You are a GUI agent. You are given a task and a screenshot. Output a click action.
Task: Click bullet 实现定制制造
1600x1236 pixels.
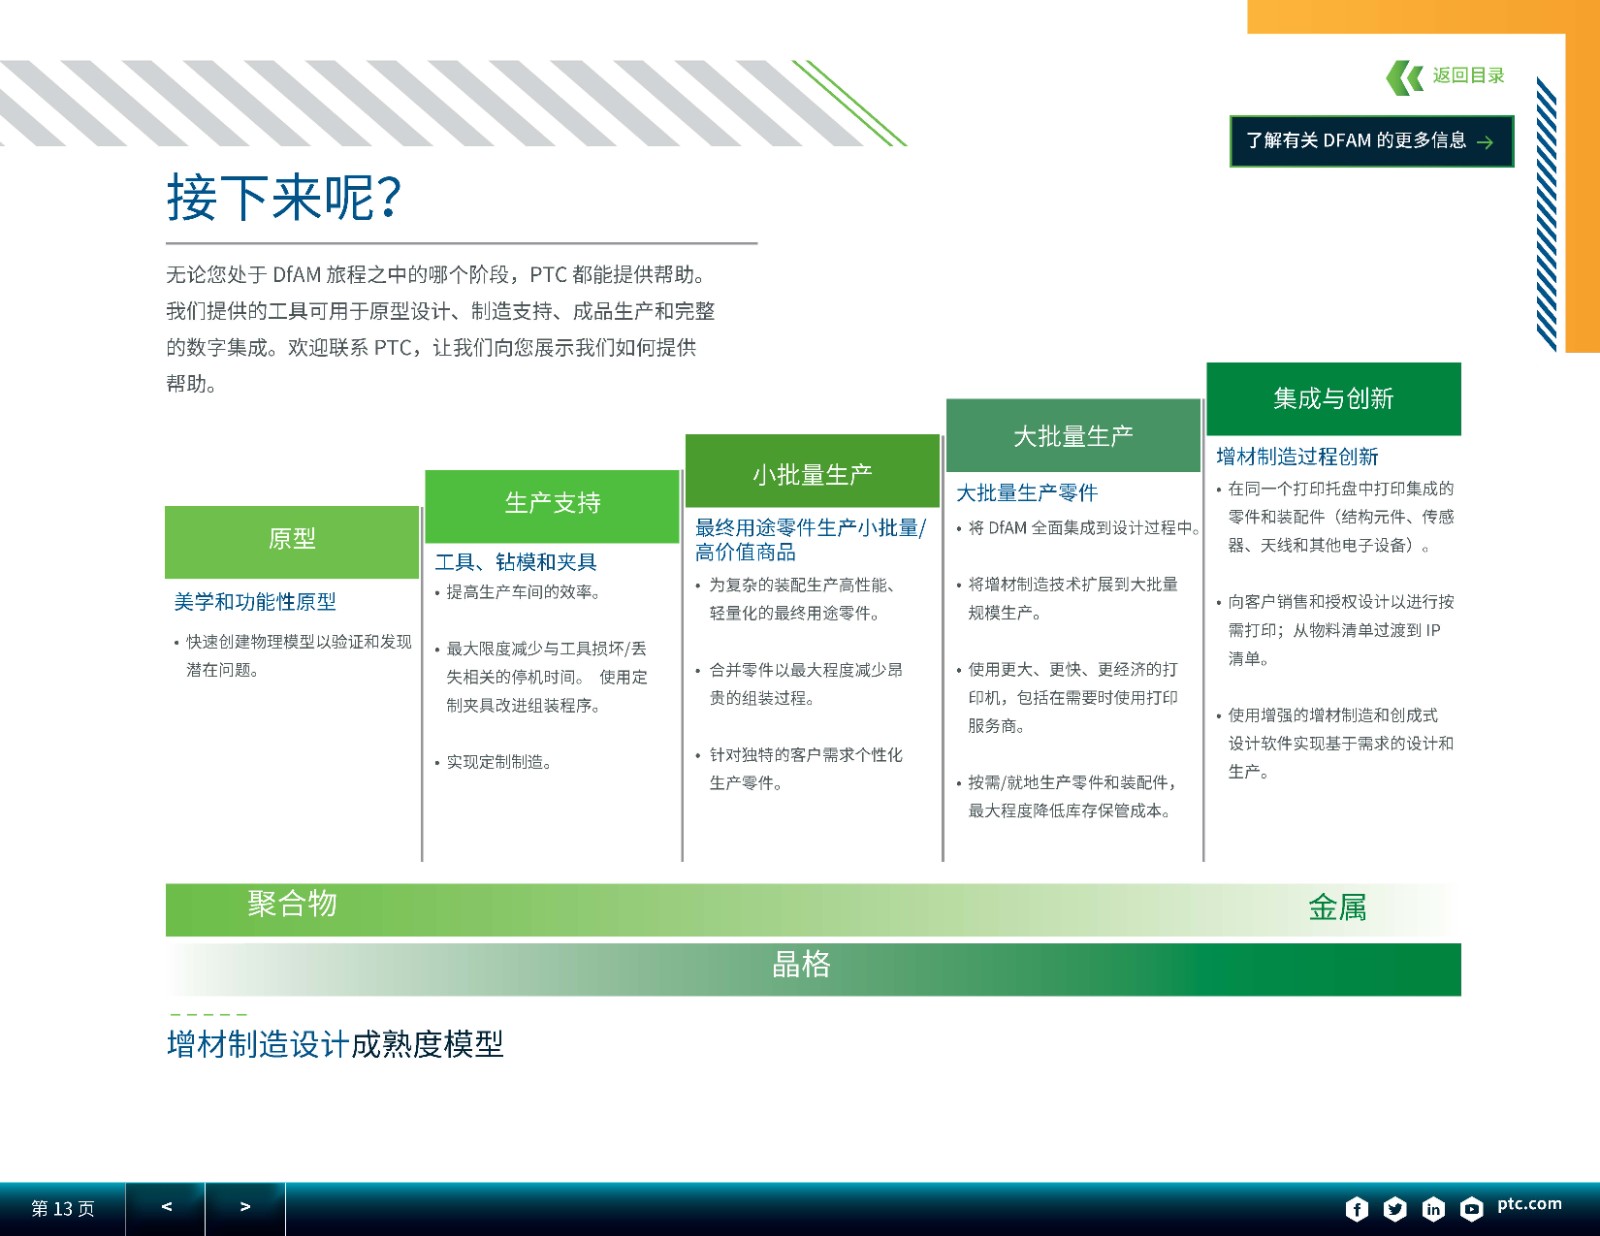499,762
